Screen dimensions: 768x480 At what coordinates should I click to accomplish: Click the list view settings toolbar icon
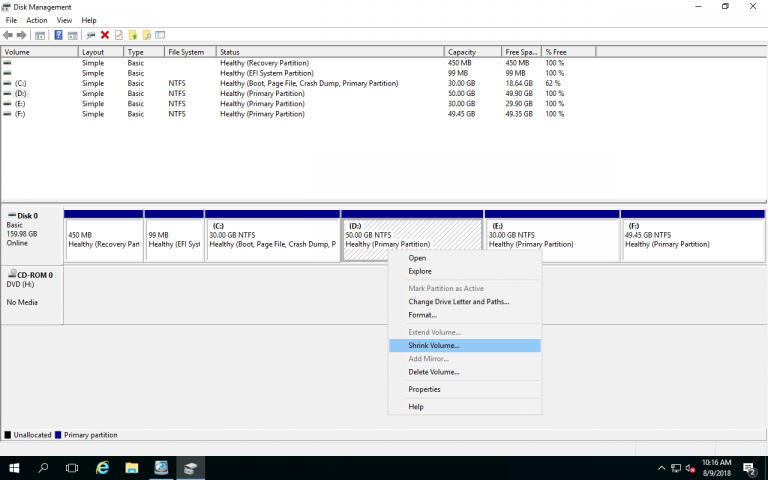(x=160, y=35)
